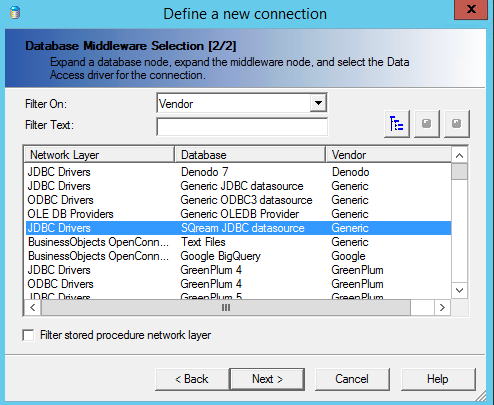Sort by the Database column header
The width and height of the screenshot is (494, 405).
tap(250, 155)
